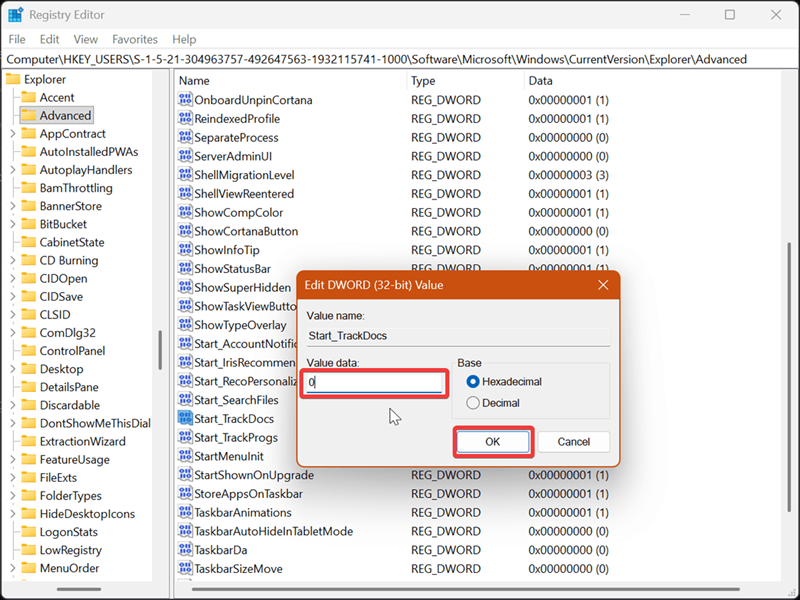This screenshot has width=800, height=600.
Task: Expand the CLSID key
Action: (13, 315)
